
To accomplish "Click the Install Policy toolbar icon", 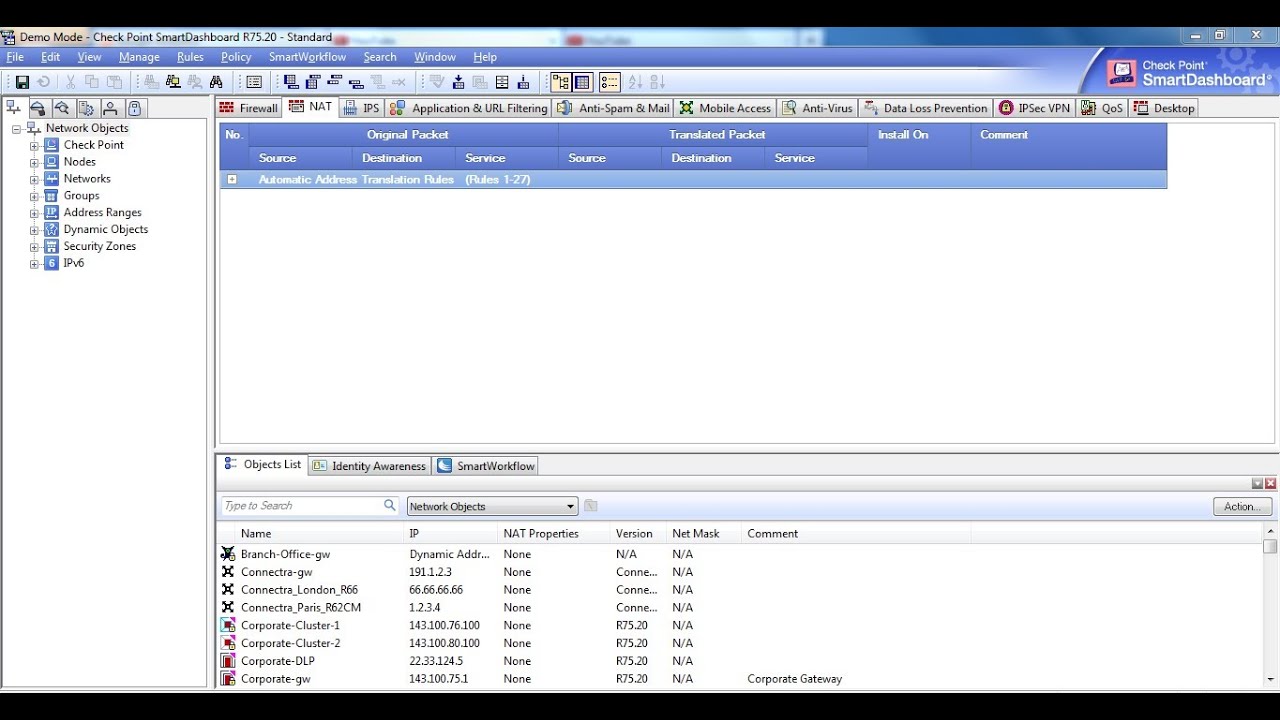I will coord(458,82).
